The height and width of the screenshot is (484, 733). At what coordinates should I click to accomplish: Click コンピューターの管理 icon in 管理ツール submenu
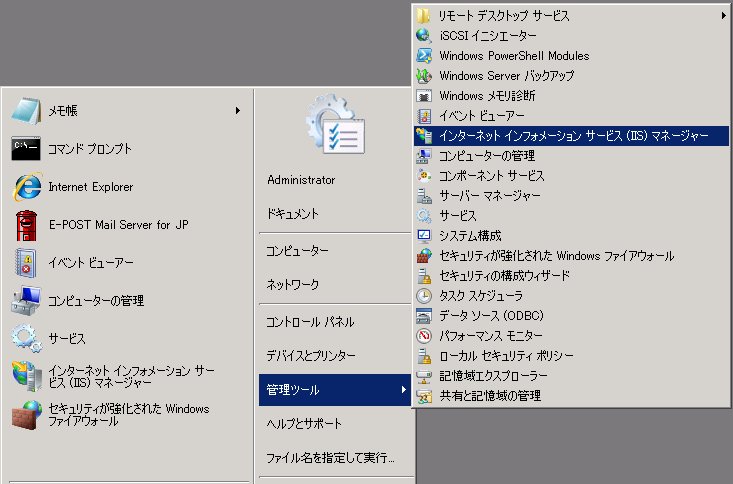tap(424, 156)
